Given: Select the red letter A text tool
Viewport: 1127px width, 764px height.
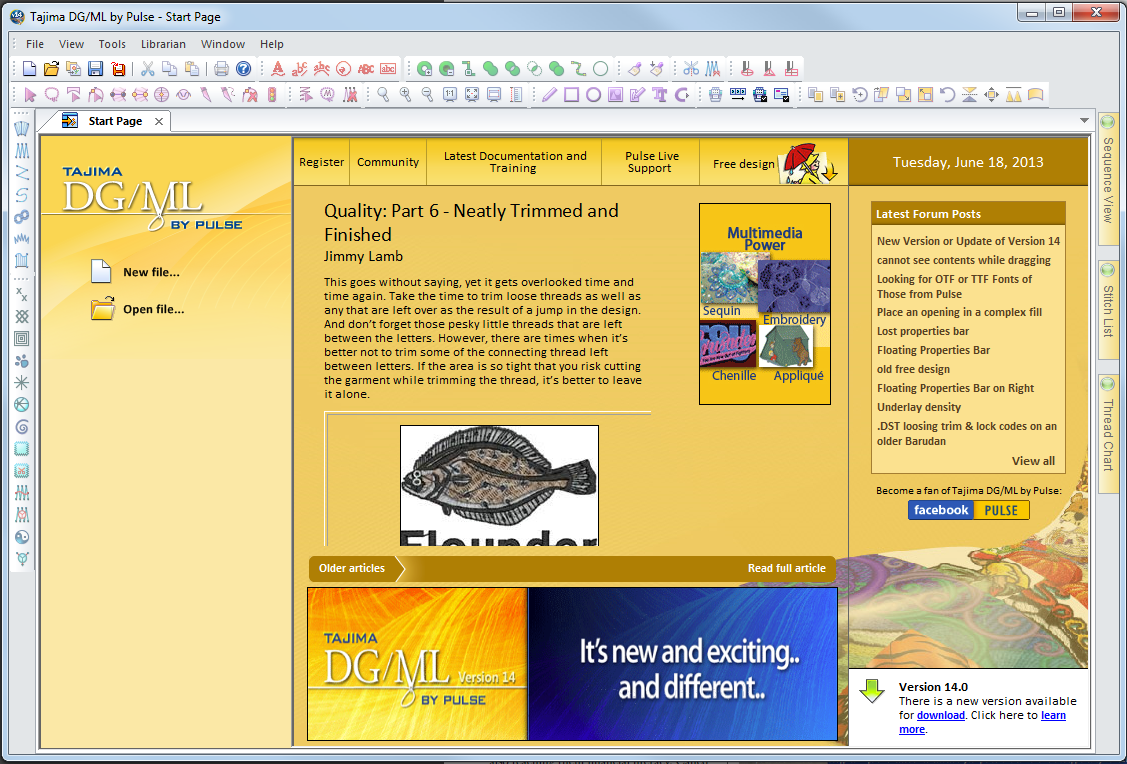Looking at the screenshot, I should coord(278,69).
